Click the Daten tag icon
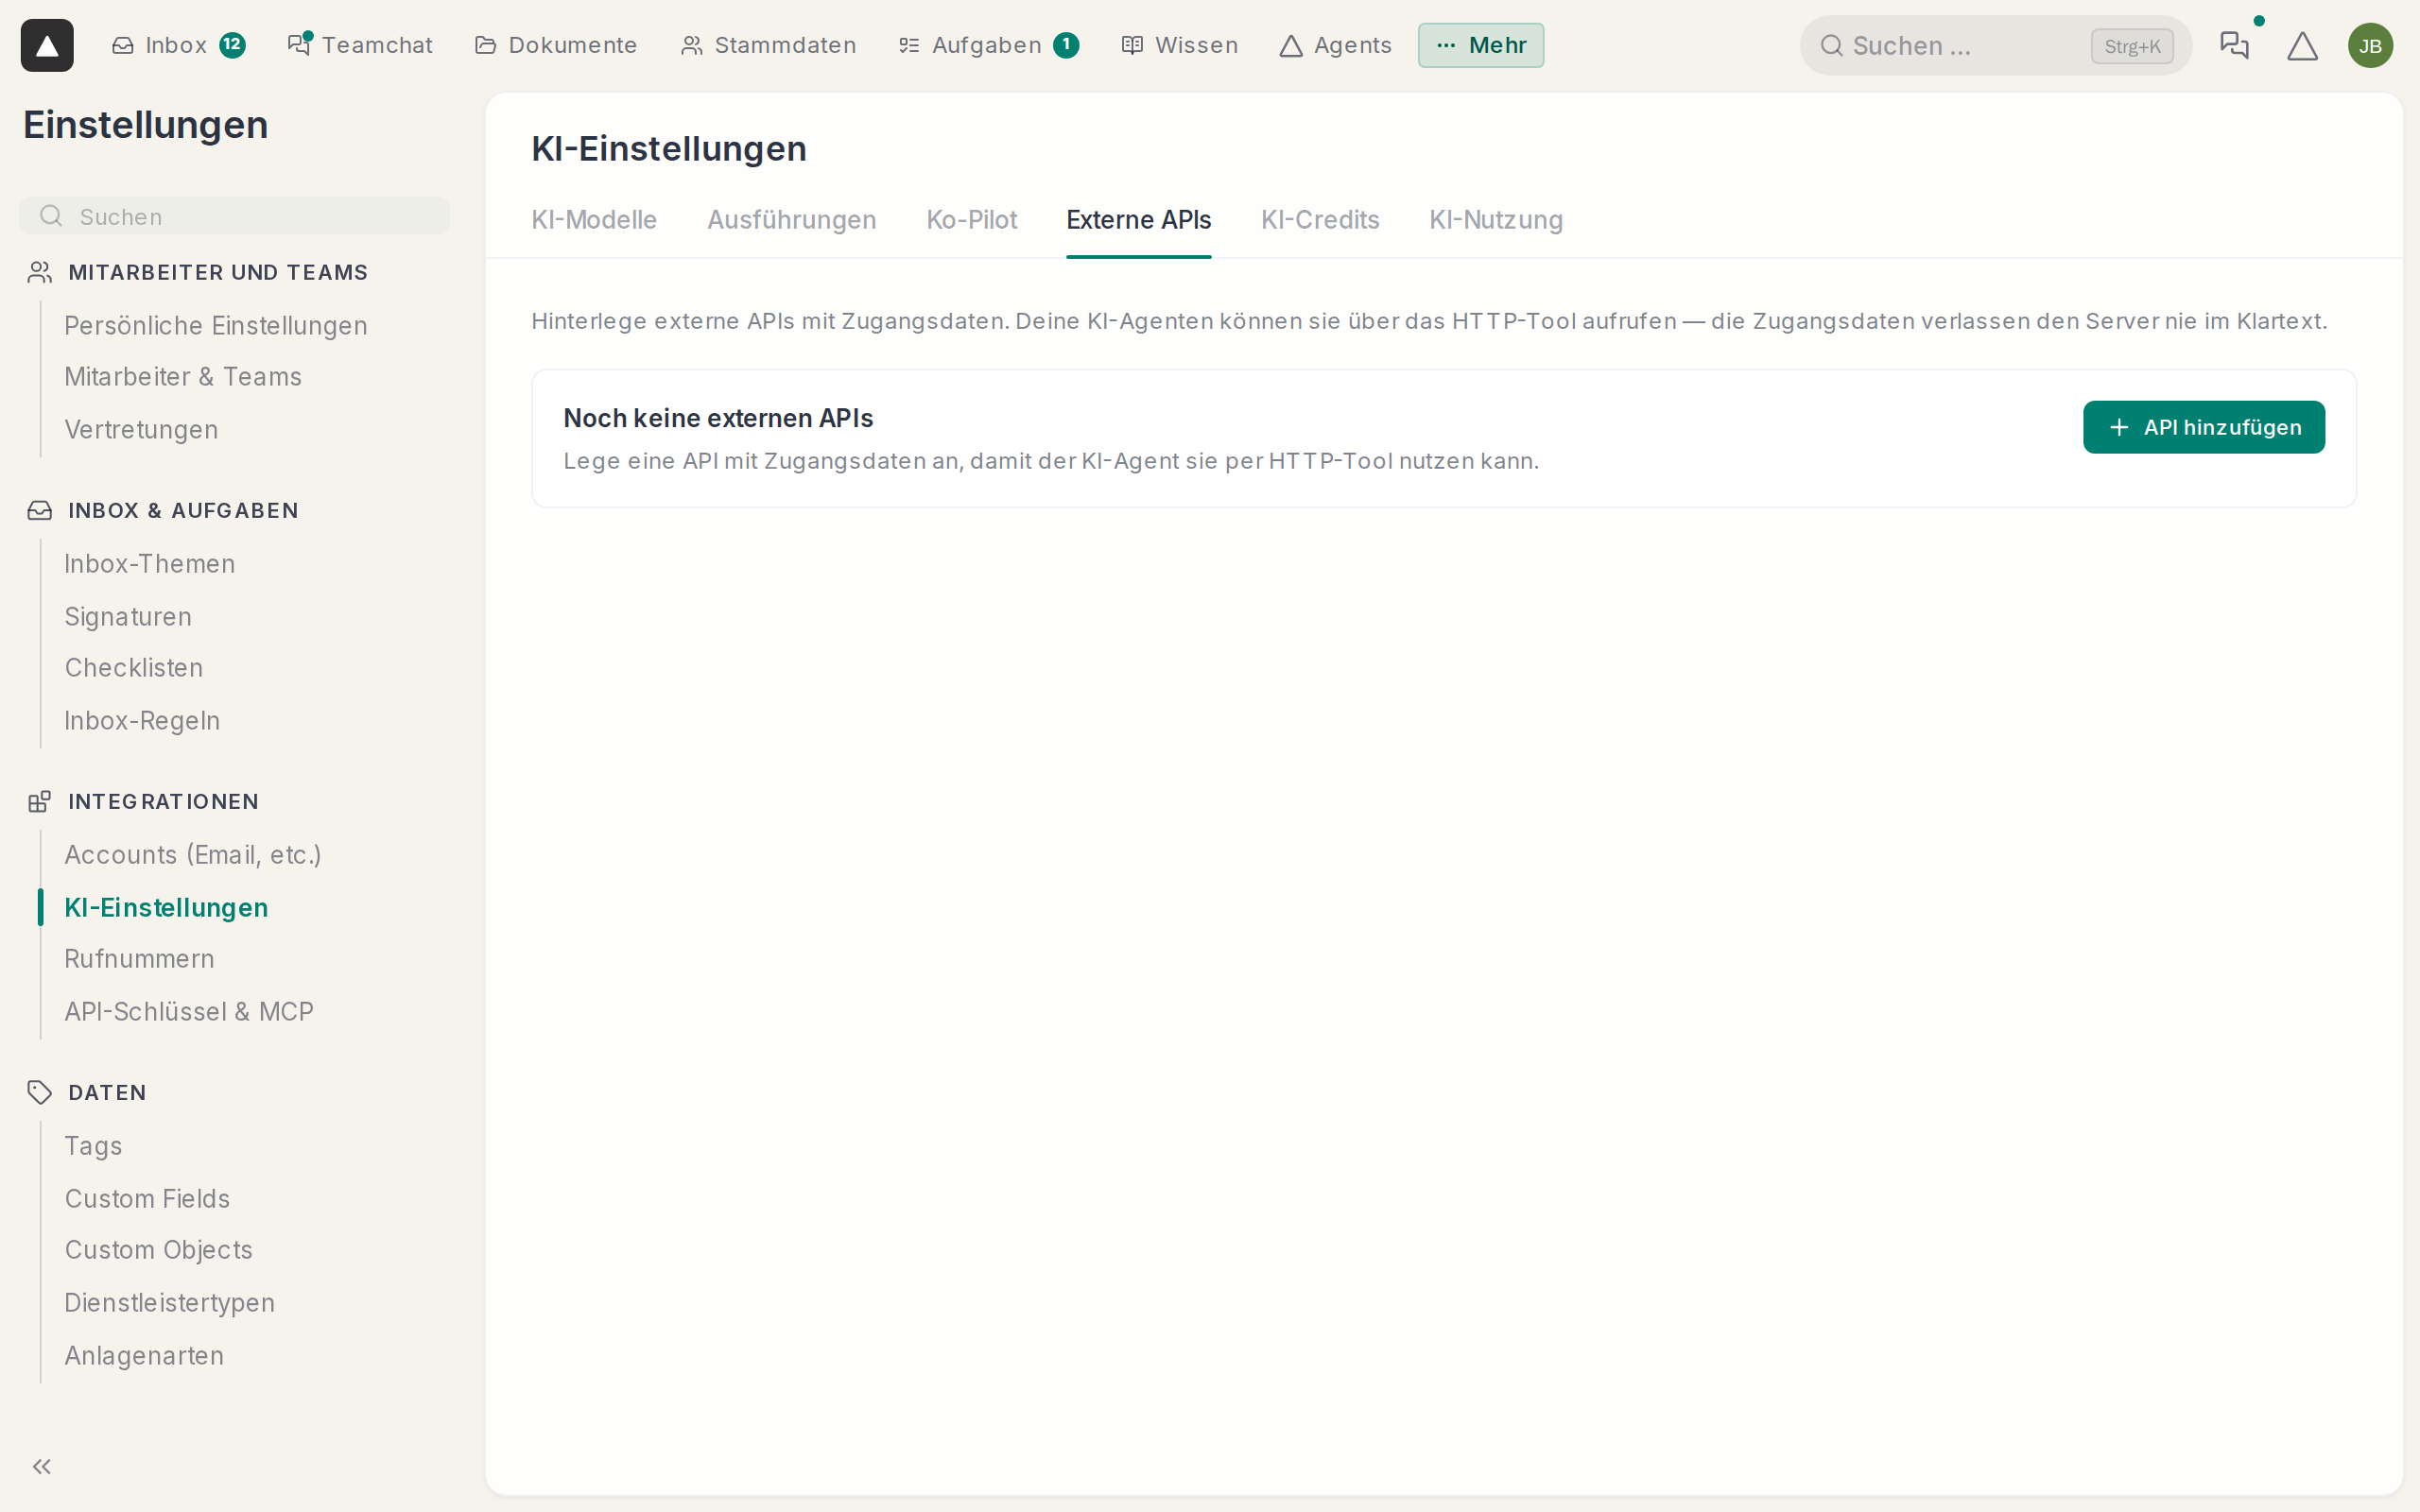This screenshot has width=2420, height=1512. 40,1092
